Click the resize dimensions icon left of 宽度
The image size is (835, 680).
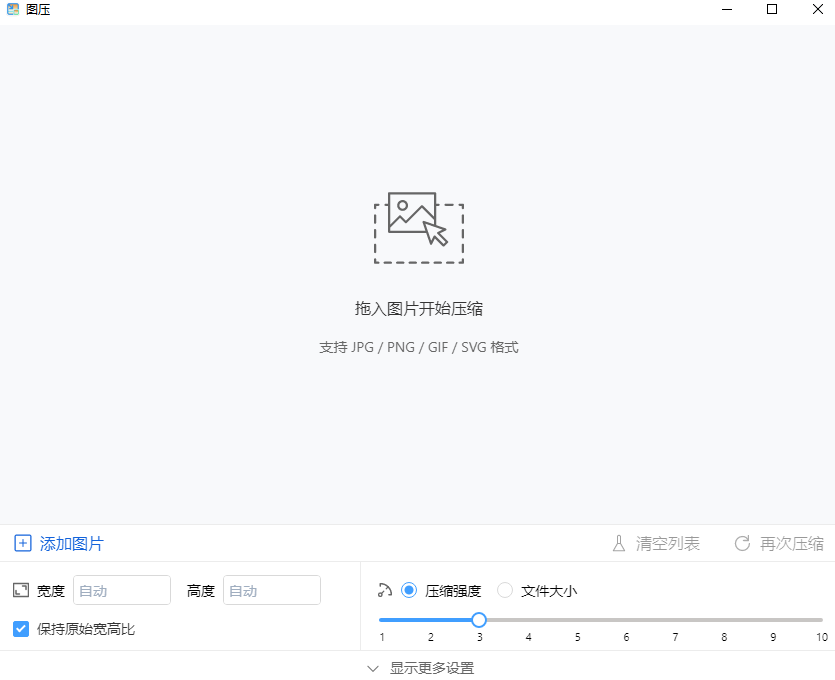(19, 590)
